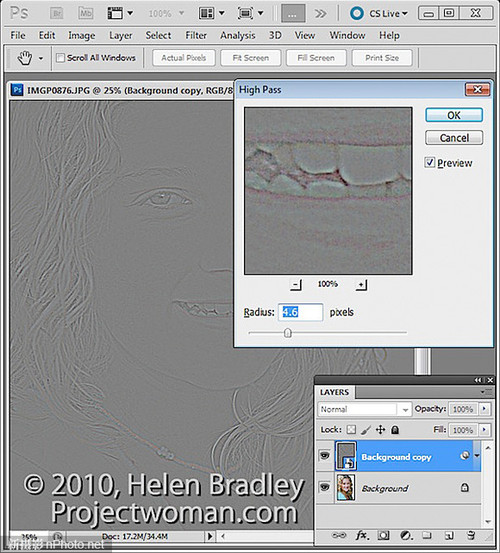The image size is (500, 553).
Task: Create new adjustment layer icon
Action: pos(406,536)
